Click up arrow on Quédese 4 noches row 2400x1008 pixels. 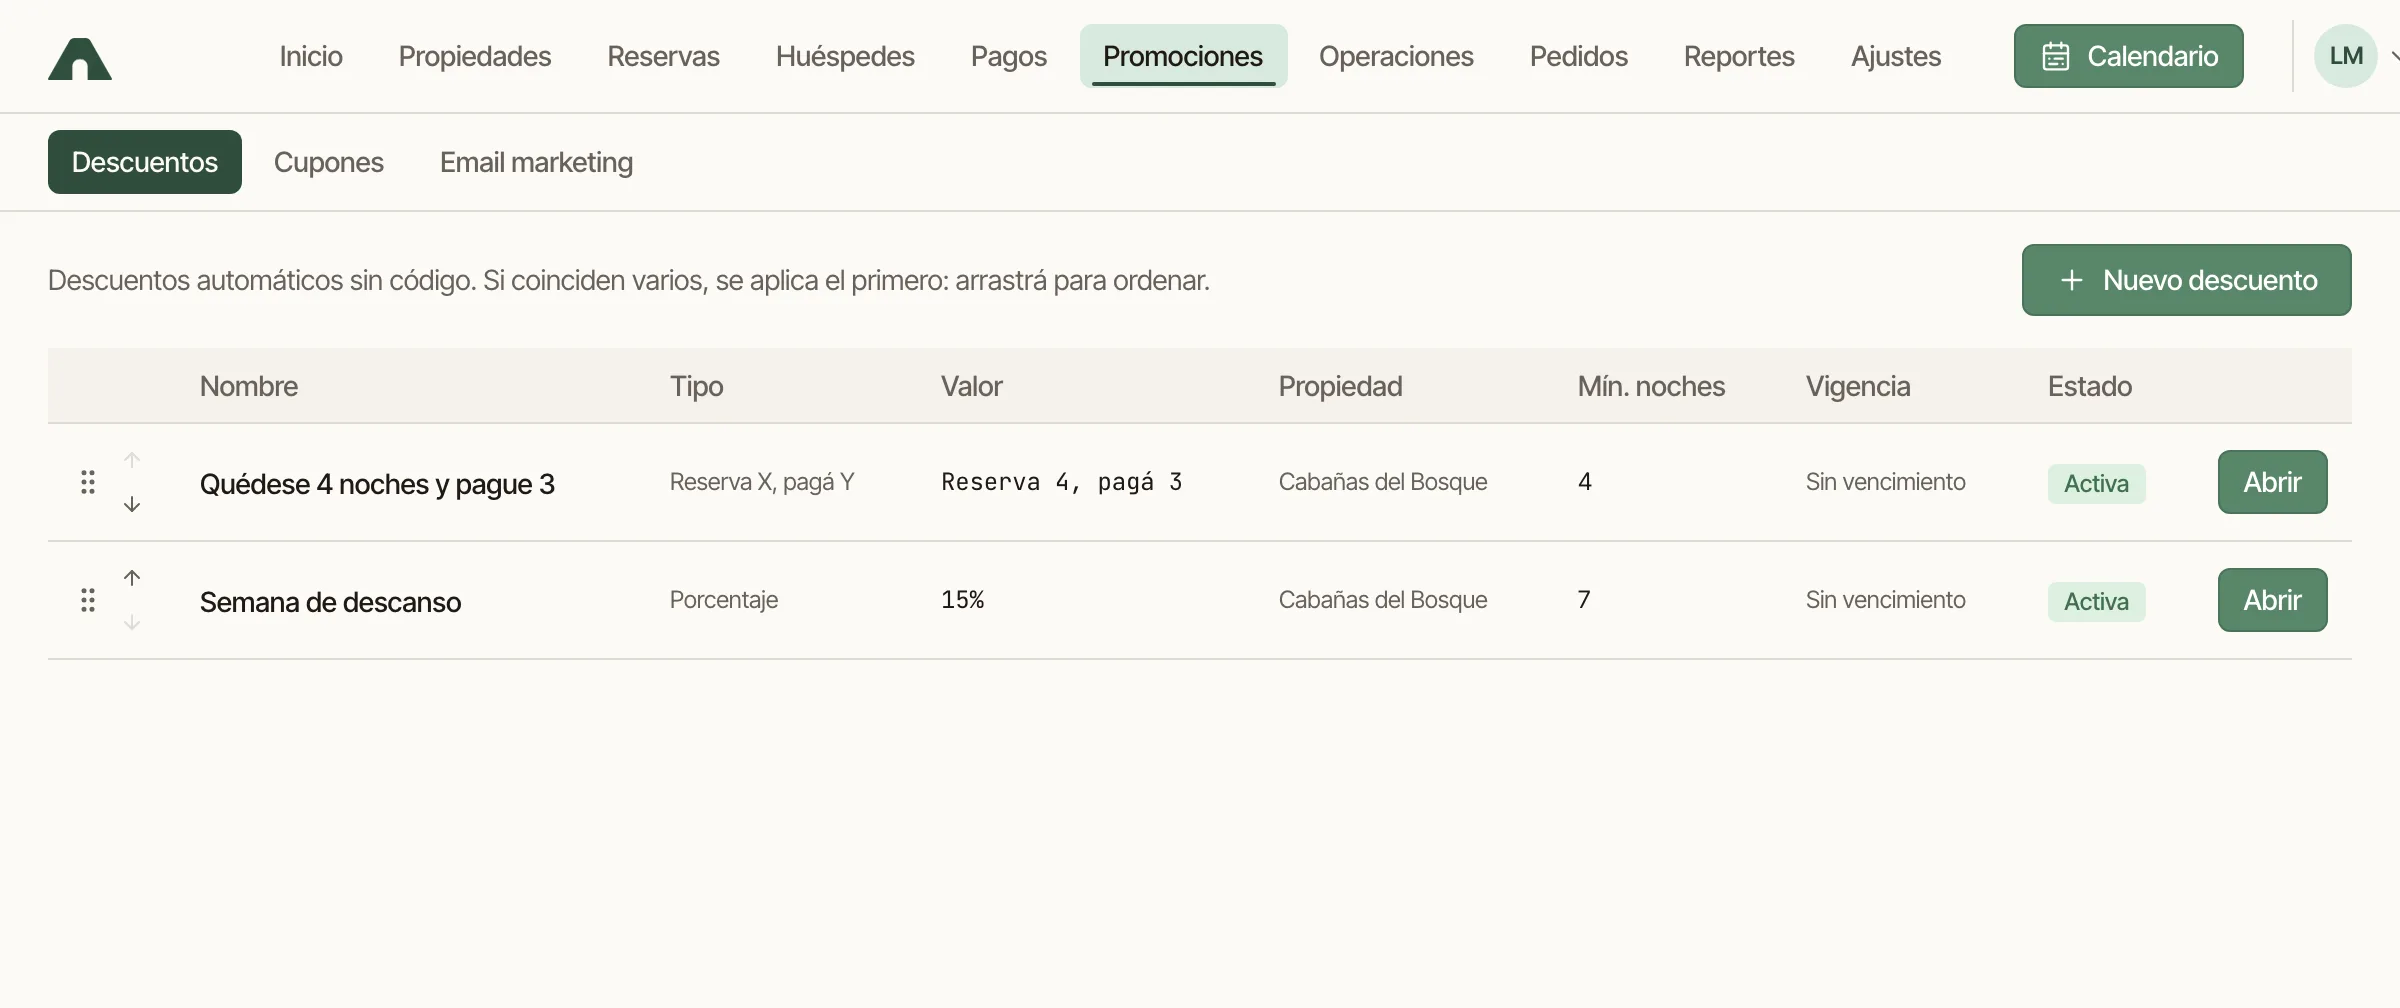pyautogui.click(x=132, y=460)
